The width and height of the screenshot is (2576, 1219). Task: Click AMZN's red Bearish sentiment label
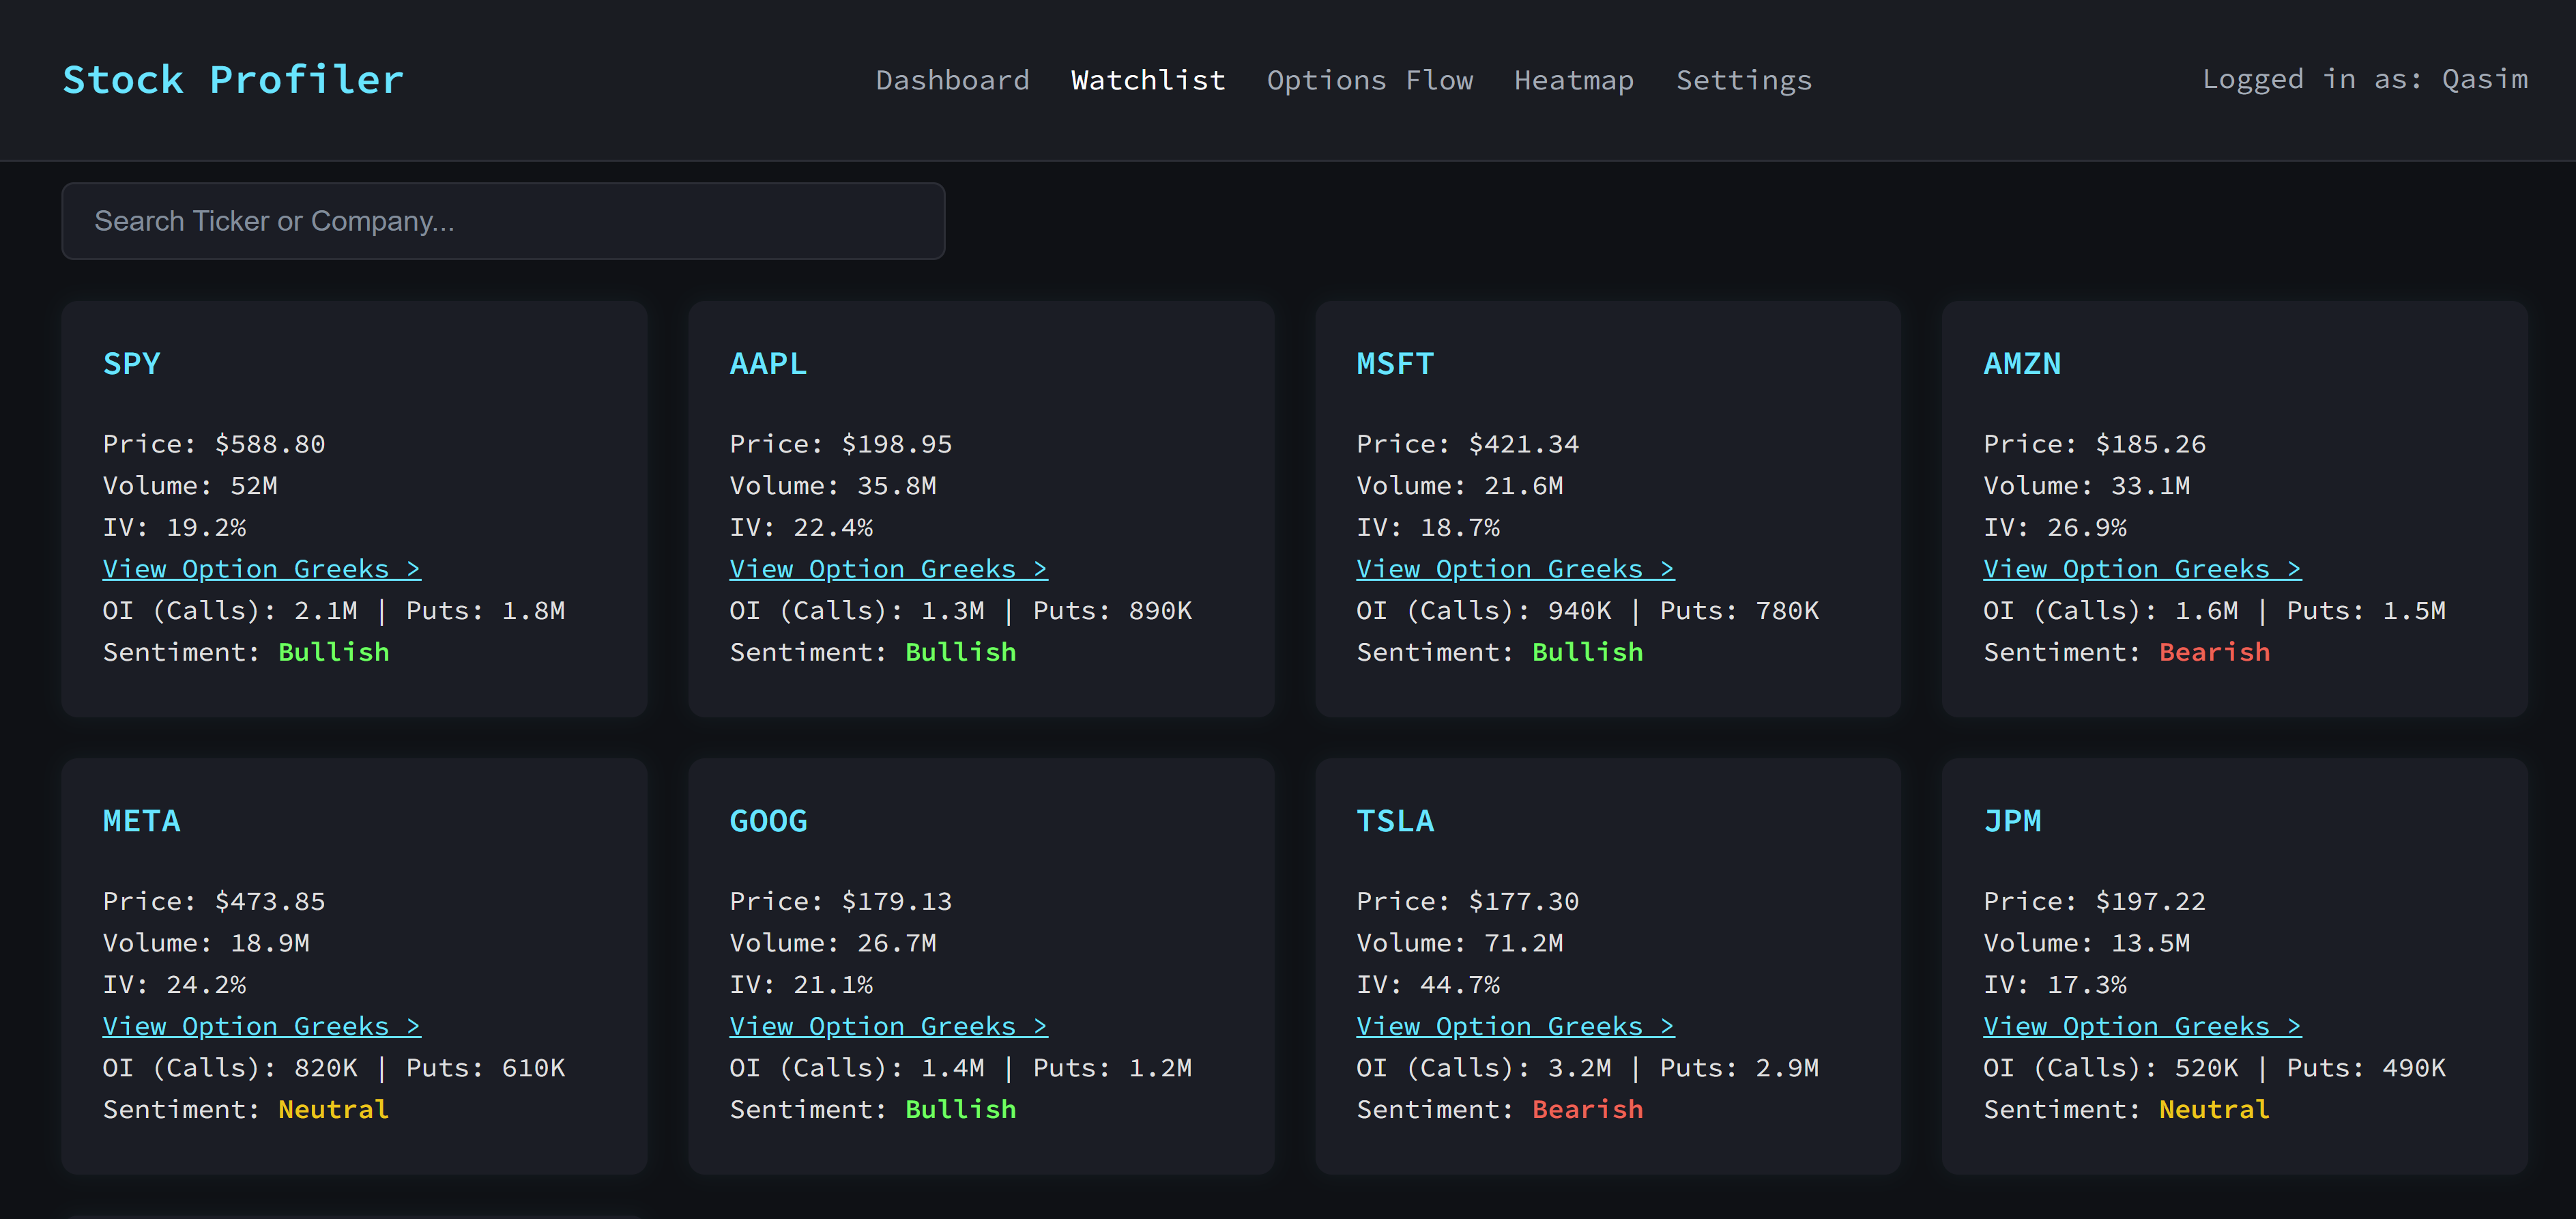[x=2215, y=652]
